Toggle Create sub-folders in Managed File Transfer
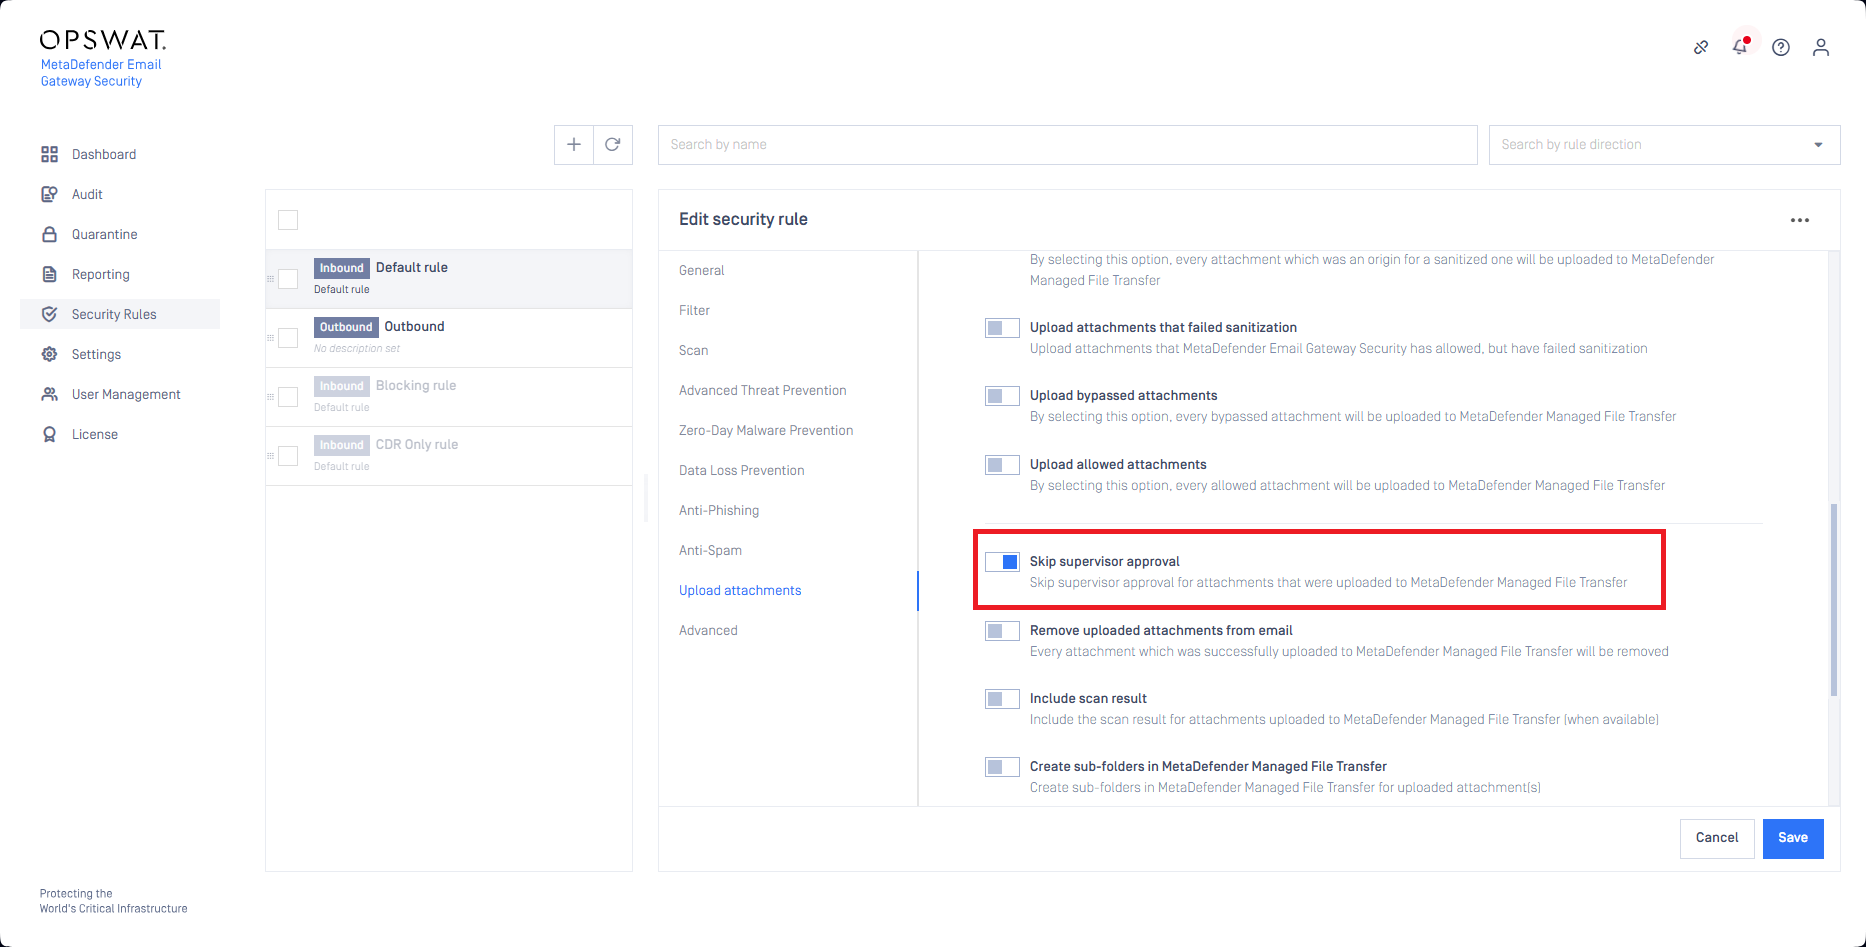 tap(1002, 767)
